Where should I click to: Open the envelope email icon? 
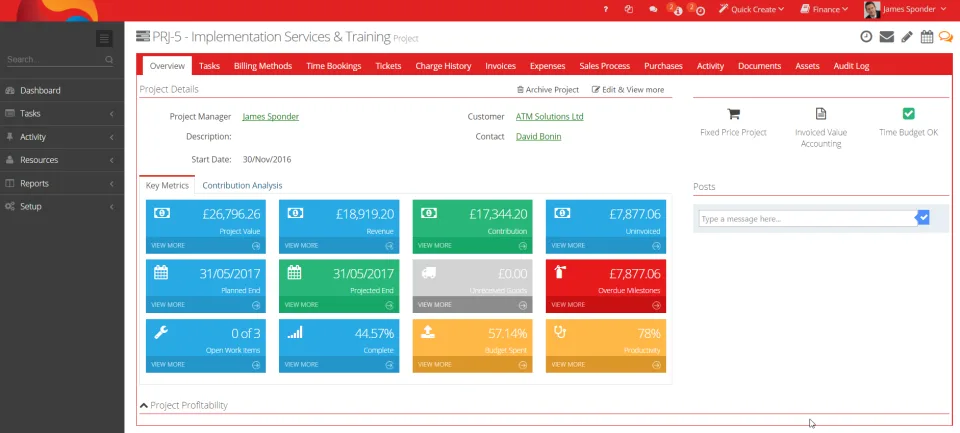click(887, 37)
